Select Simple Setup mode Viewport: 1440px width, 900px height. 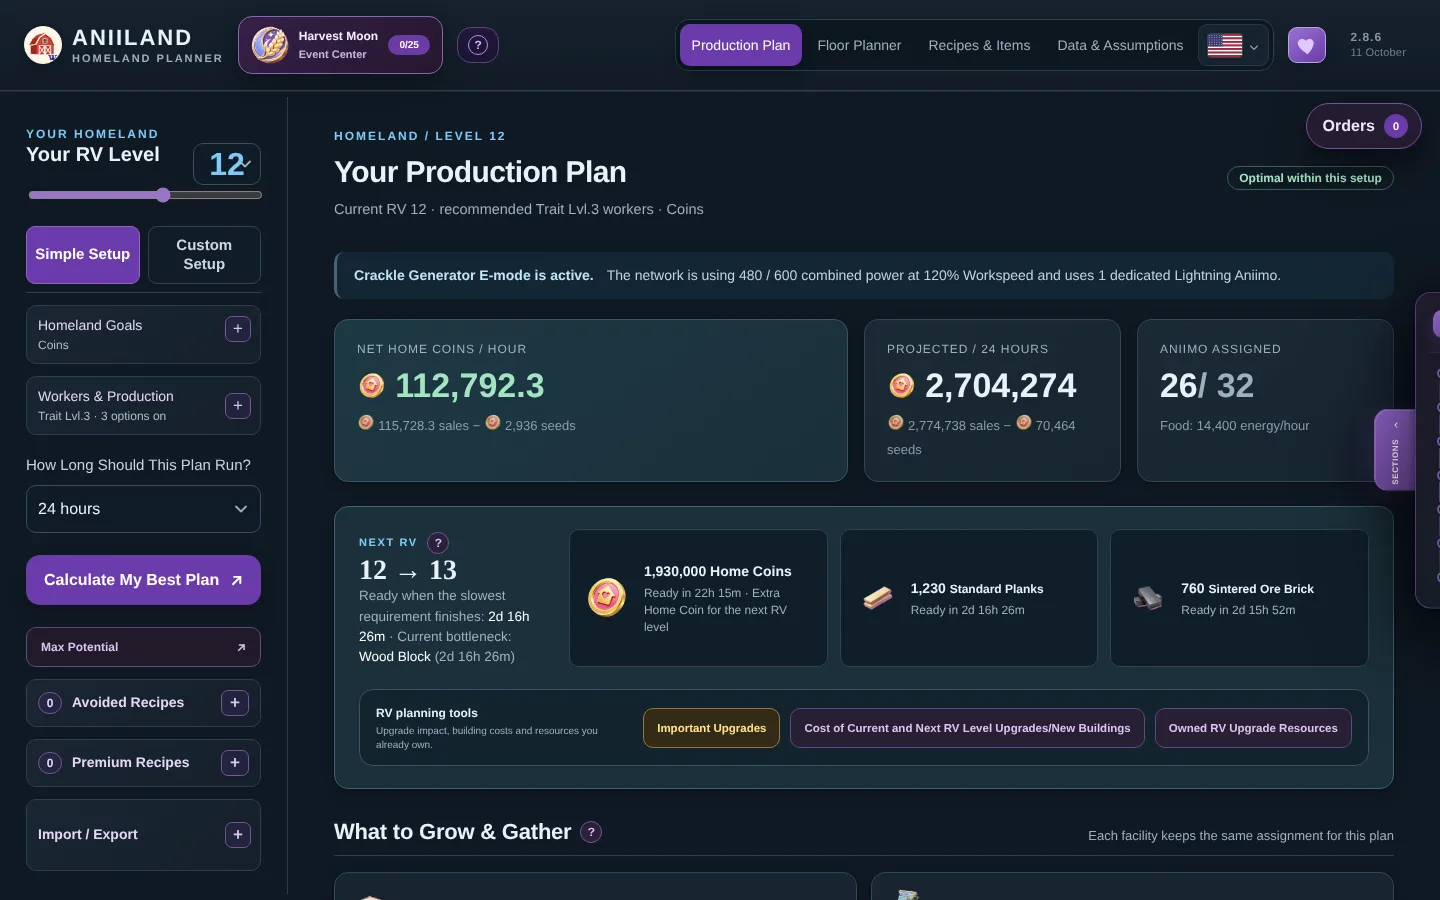coord(83,255)
